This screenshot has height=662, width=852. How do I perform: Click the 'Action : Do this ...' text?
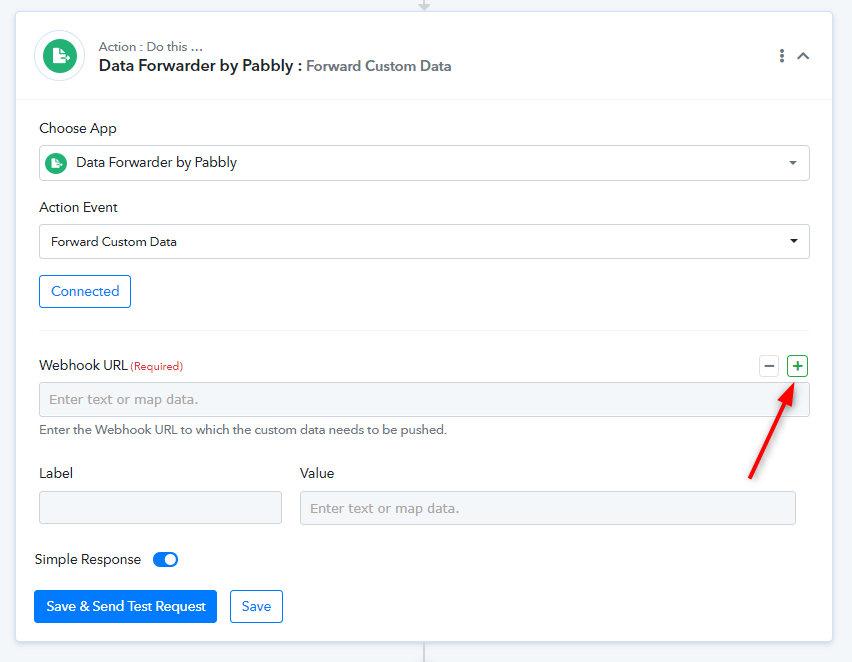coord(151,47)
